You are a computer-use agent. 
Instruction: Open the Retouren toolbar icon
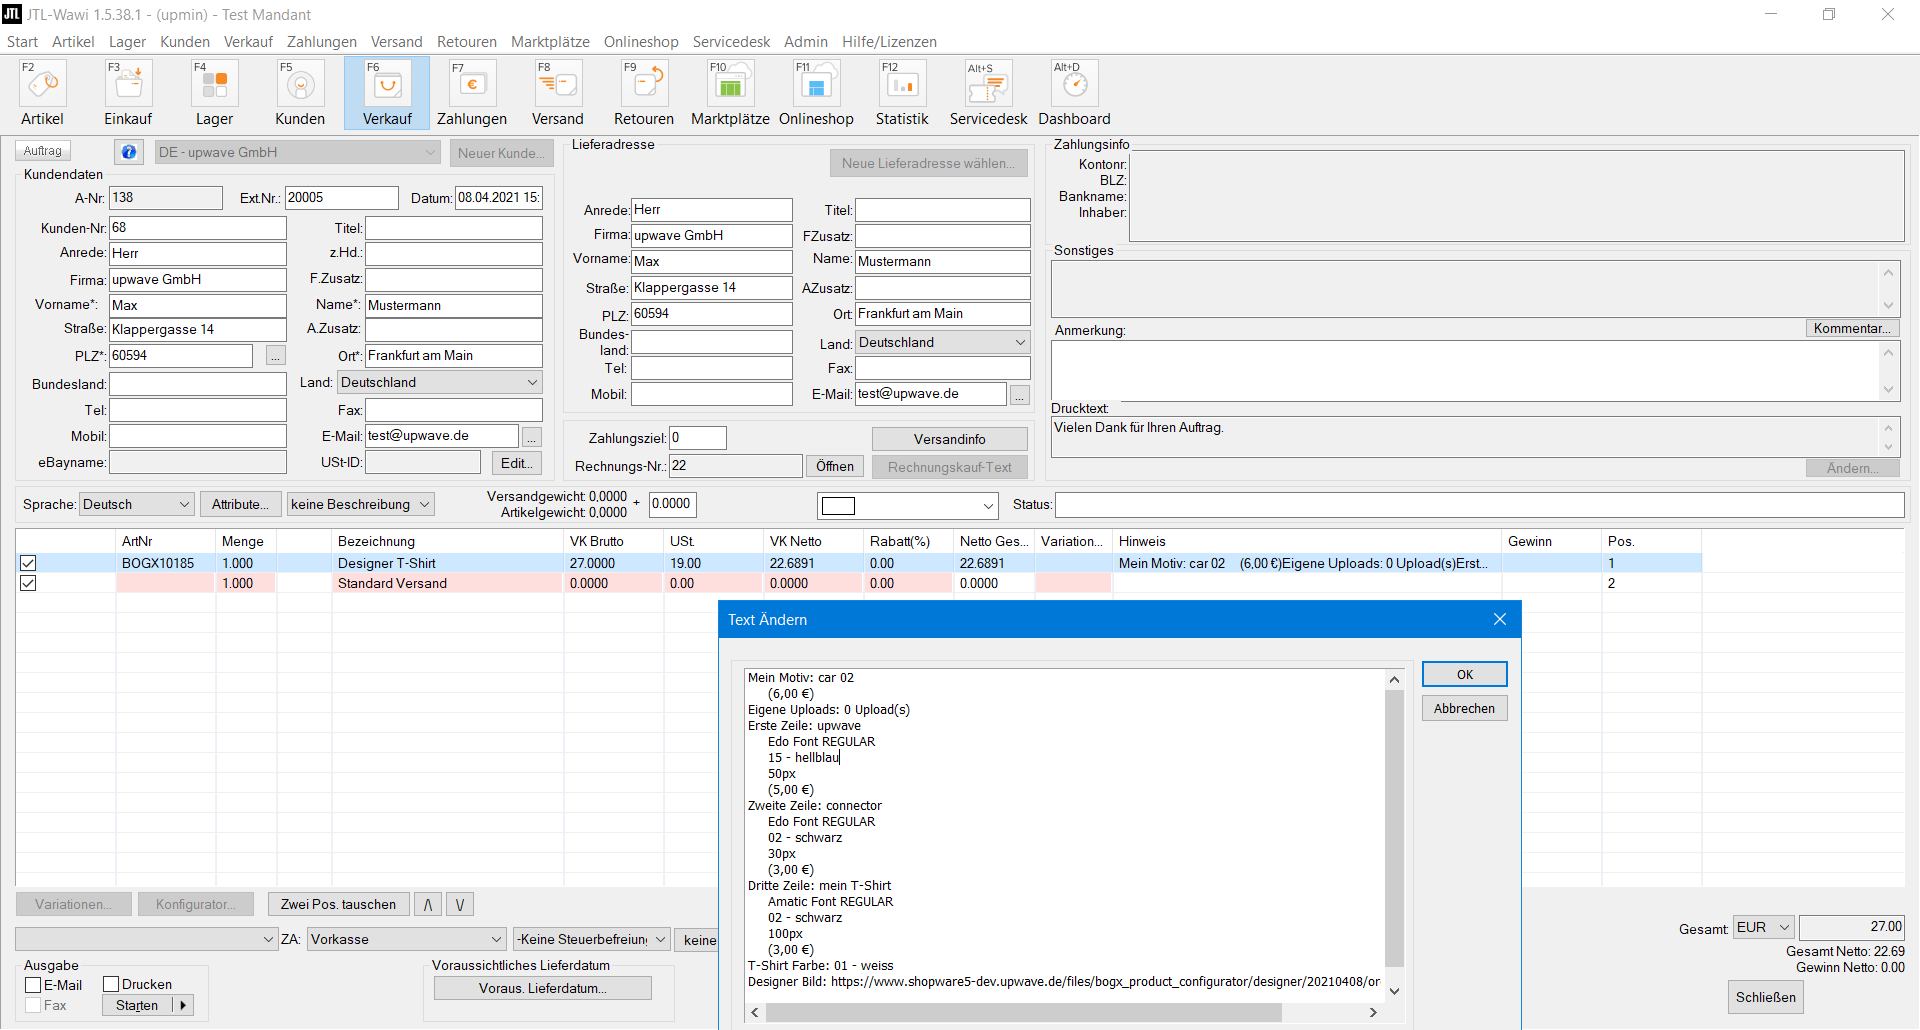pos(644,93)
